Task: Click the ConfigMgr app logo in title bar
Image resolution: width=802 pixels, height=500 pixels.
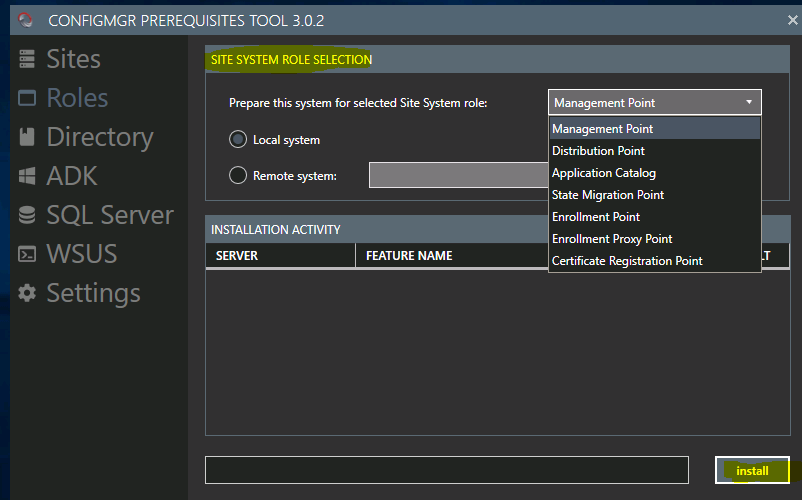Action: pos(25,20)
